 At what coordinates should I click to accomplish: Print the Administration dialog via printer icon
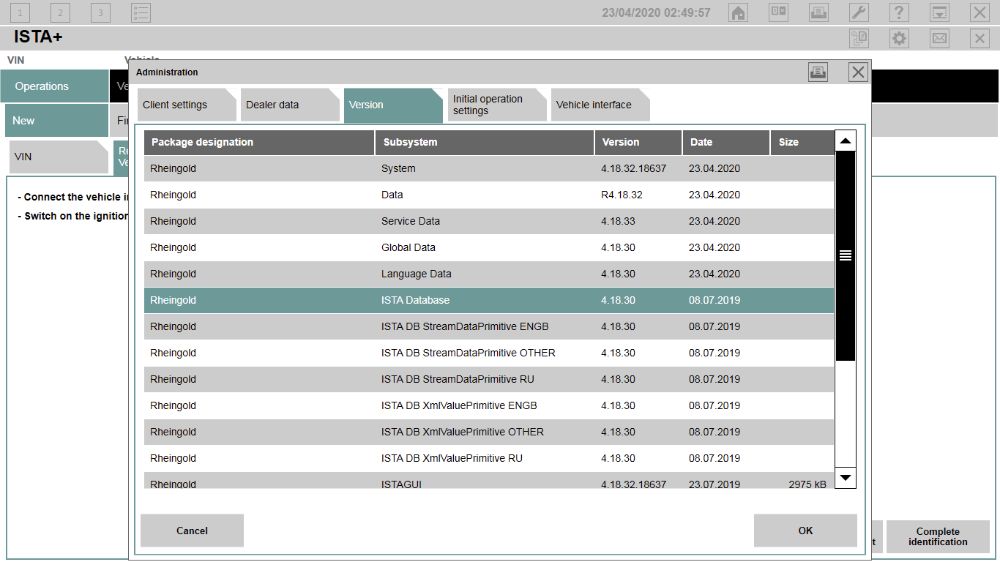click(818, 72)
